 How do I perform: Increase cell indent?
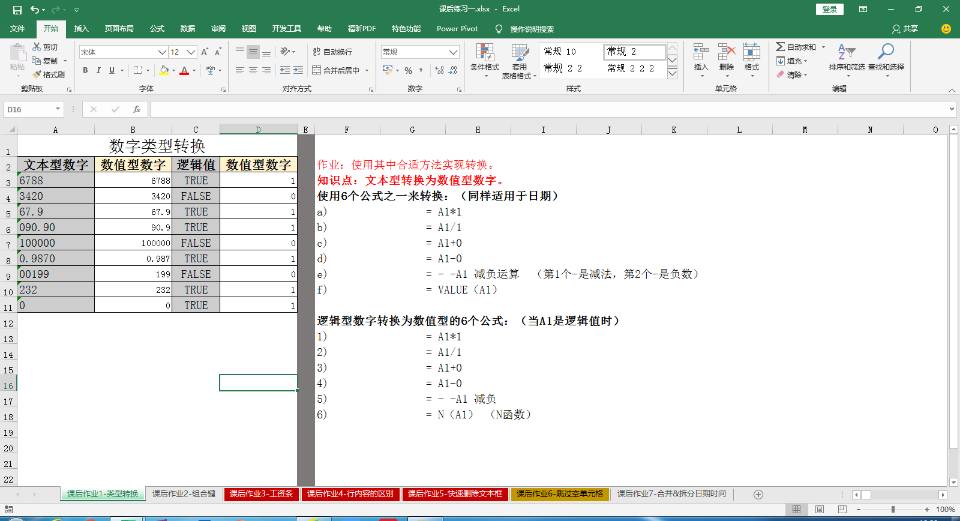pos(298,70)
